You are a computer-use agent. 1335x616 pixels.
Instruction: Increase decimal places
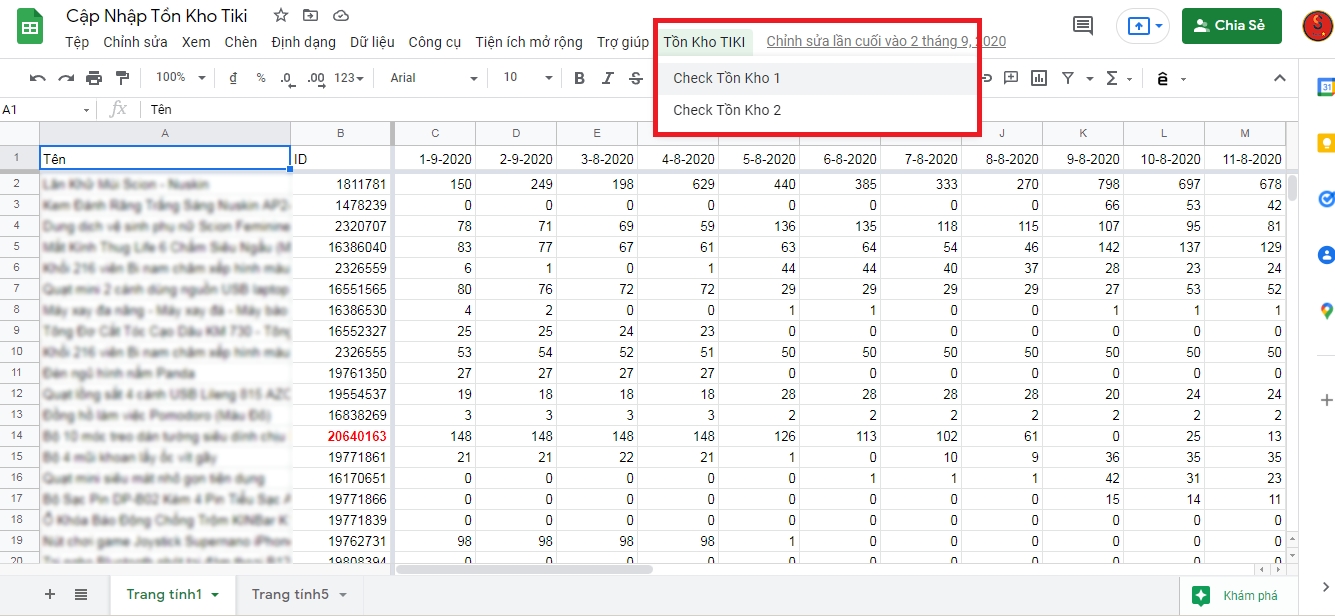pyautogui.click(x=315, y=78)
